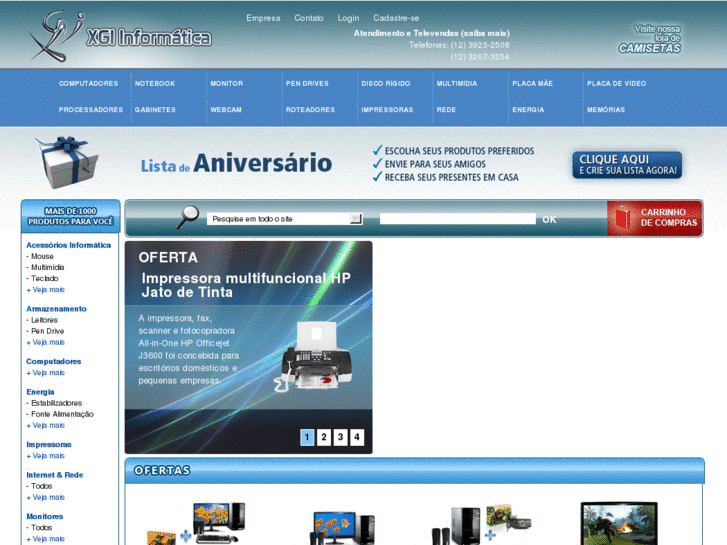Open the sidebar Energia heading
The height and width of the screenshot is (545, 727).
tap(40, 392)
